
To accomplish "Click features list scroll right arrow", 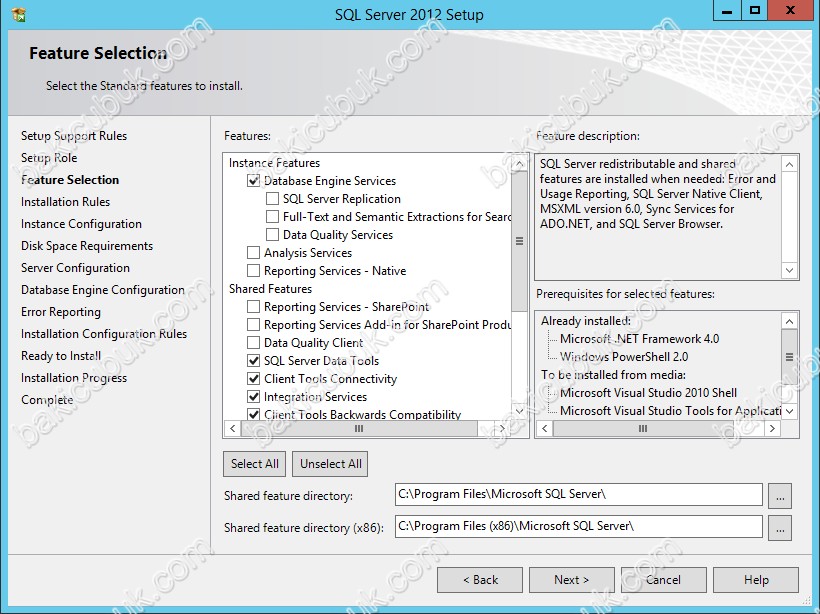I will [503, 429].
